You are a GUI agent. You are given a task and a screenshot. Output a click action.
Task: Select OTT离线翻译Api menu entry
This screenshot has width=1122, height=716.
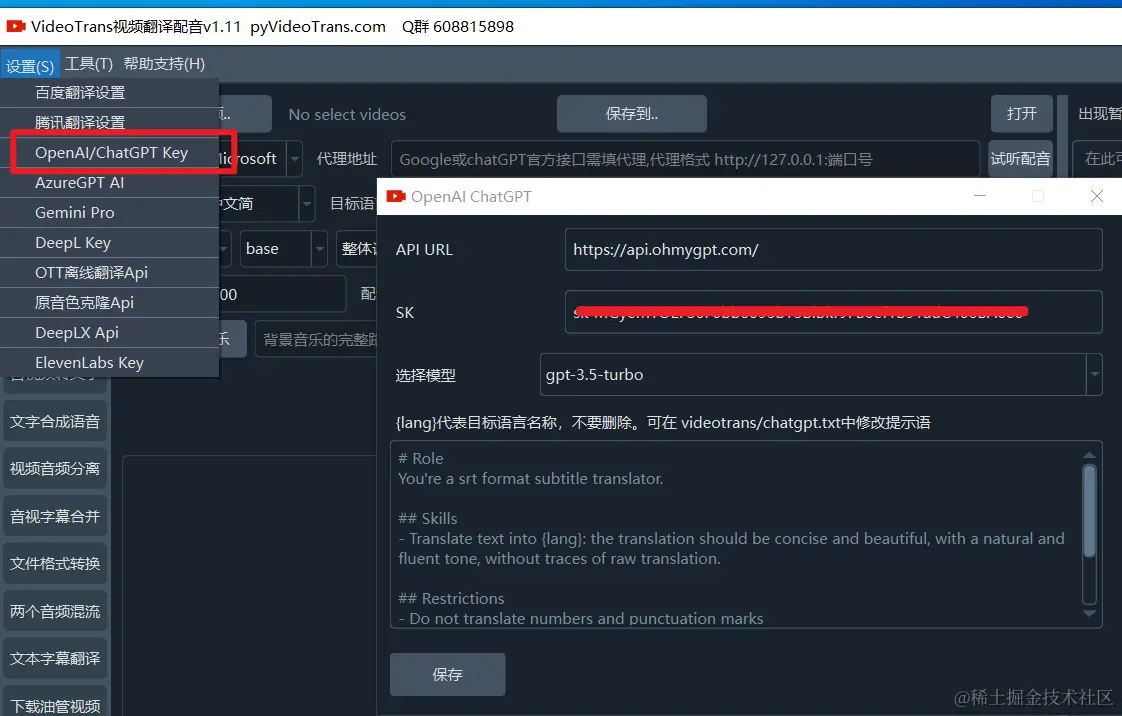[109, 273]
